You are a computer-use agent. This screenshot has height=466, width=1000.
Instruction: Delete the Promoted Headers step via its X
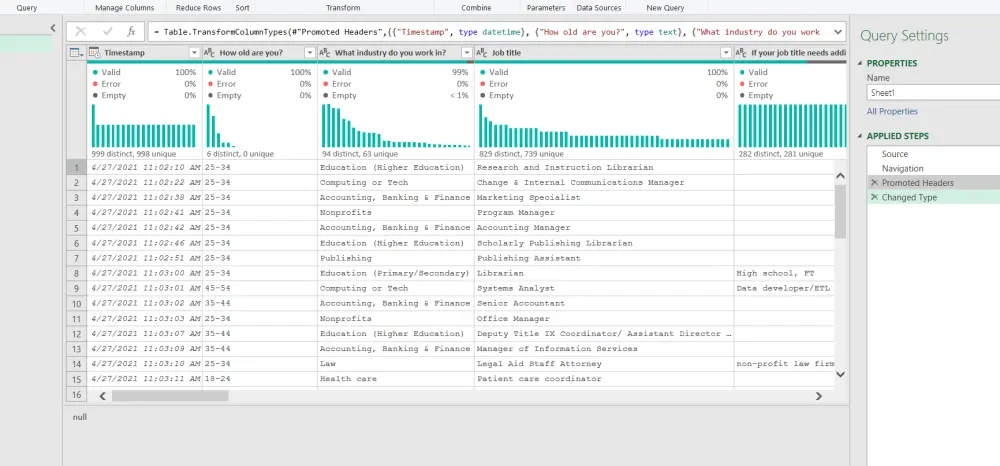(874, 183)
